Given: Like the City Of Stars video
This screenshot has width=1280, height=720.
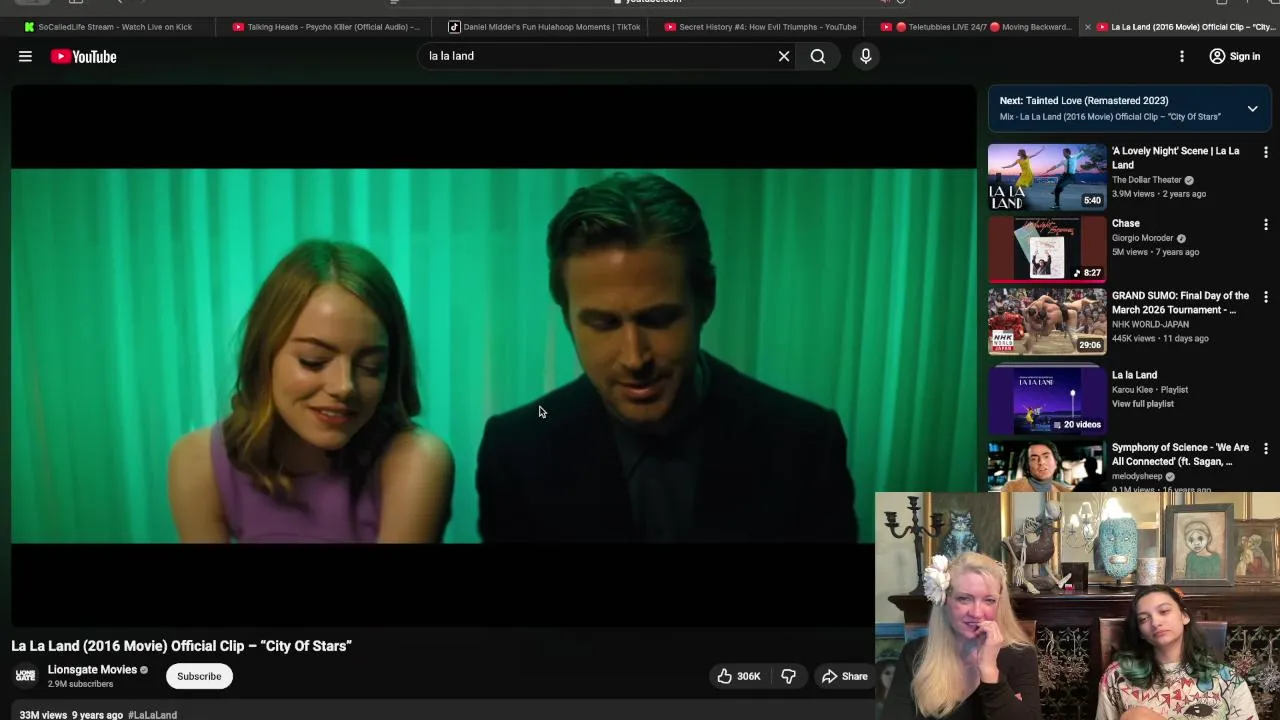Looking at the screenshot, I should point(738,676).
